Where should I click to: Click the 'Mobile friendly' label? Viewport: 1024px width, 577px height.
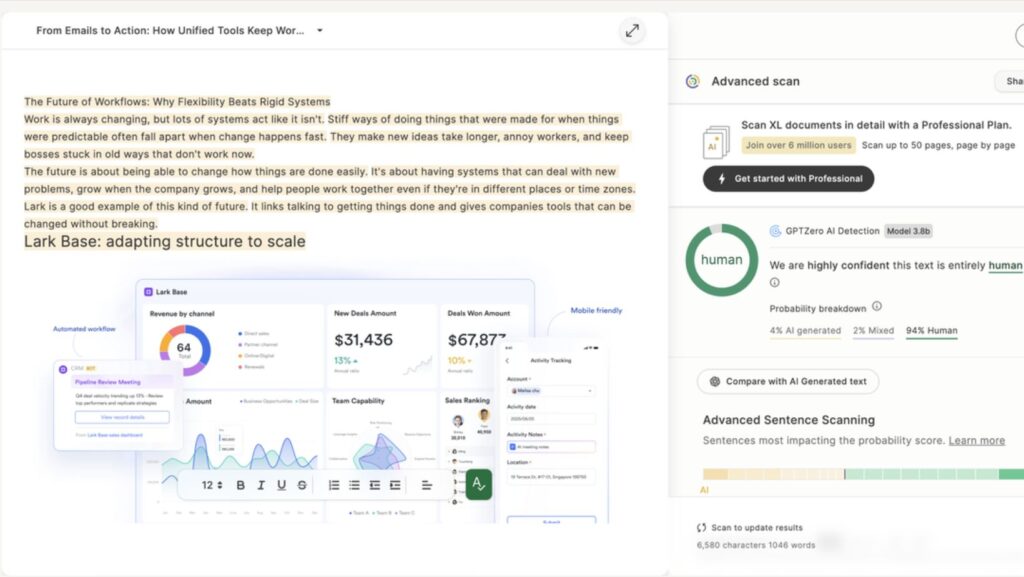pyautogui.click(x=596, y=311)
